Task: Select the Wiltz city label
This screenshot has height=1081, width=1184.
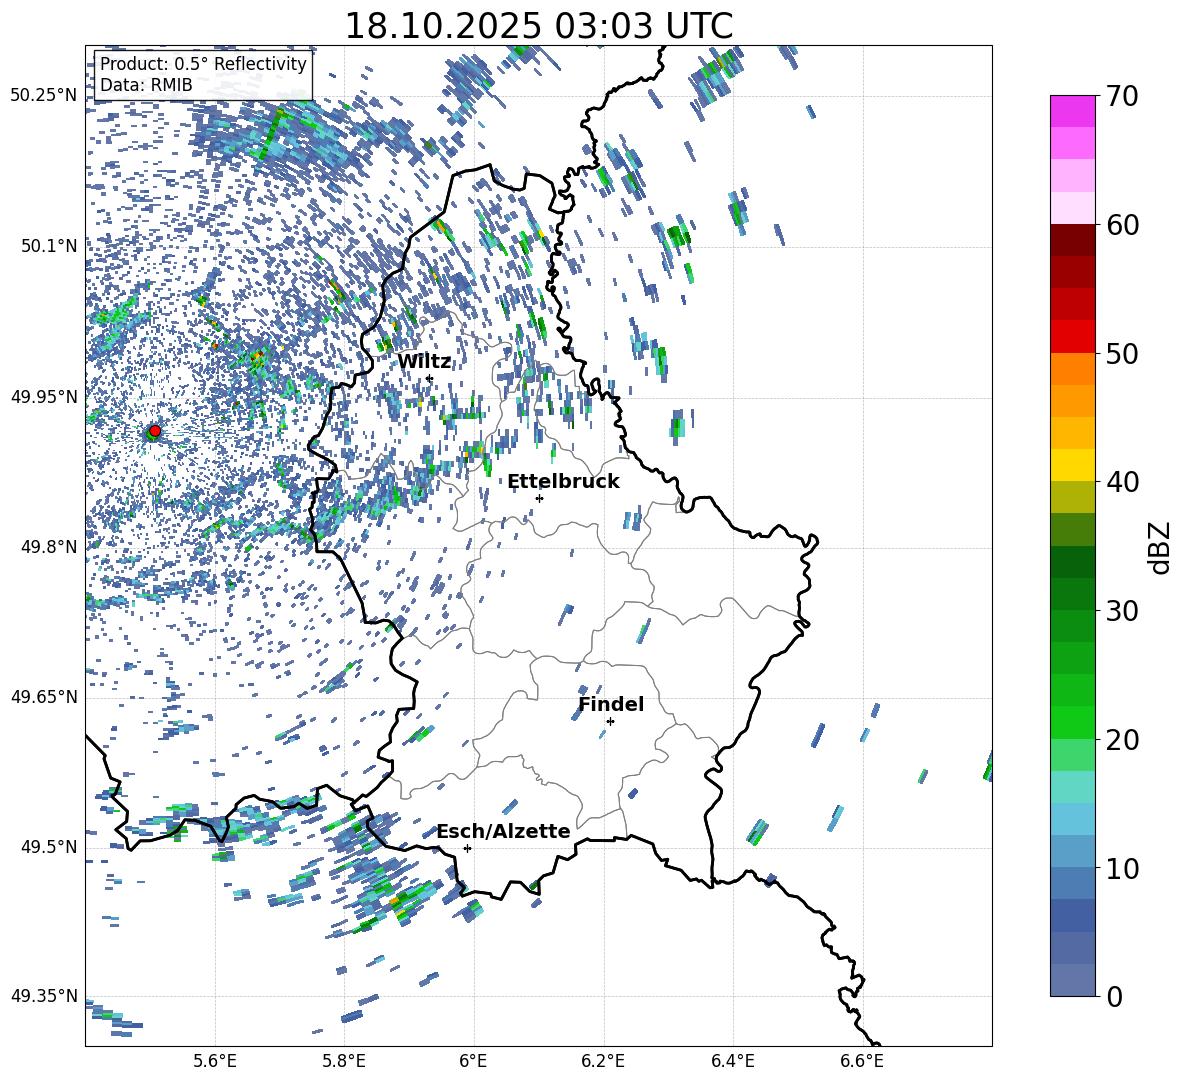Action: [424, 362]
